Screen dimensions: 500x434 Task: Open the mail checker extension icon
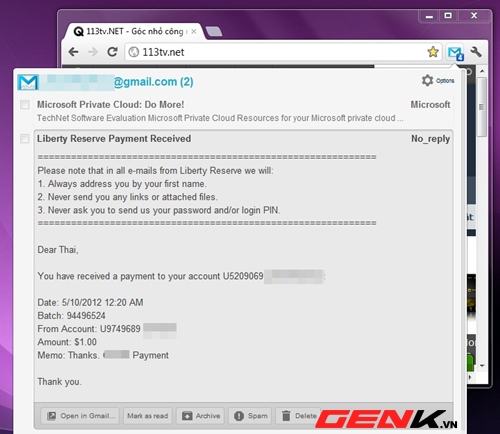coord(455,53)
